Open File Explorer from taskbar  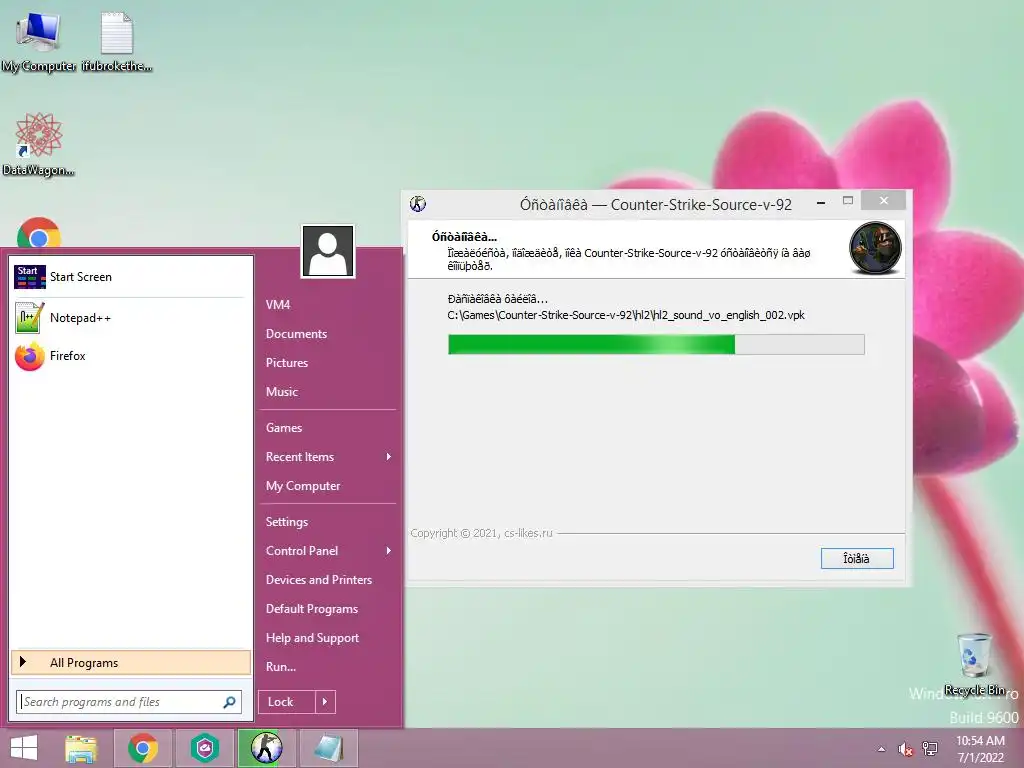click(81, 748)
